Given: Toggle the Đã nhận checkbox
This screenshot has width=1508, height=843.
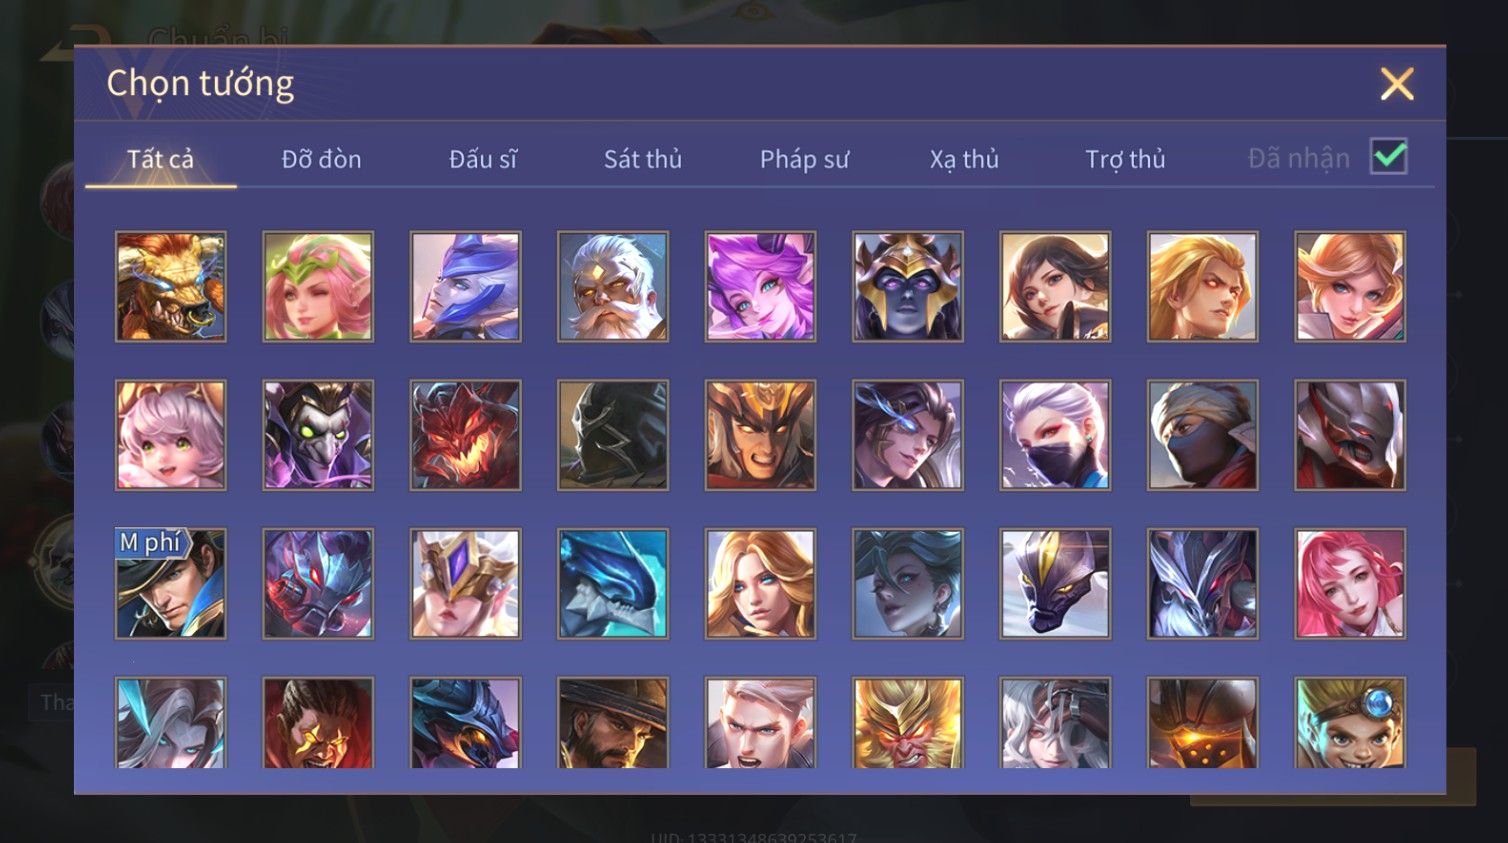Looking at the screenshot, I should tap(1389, 157).
